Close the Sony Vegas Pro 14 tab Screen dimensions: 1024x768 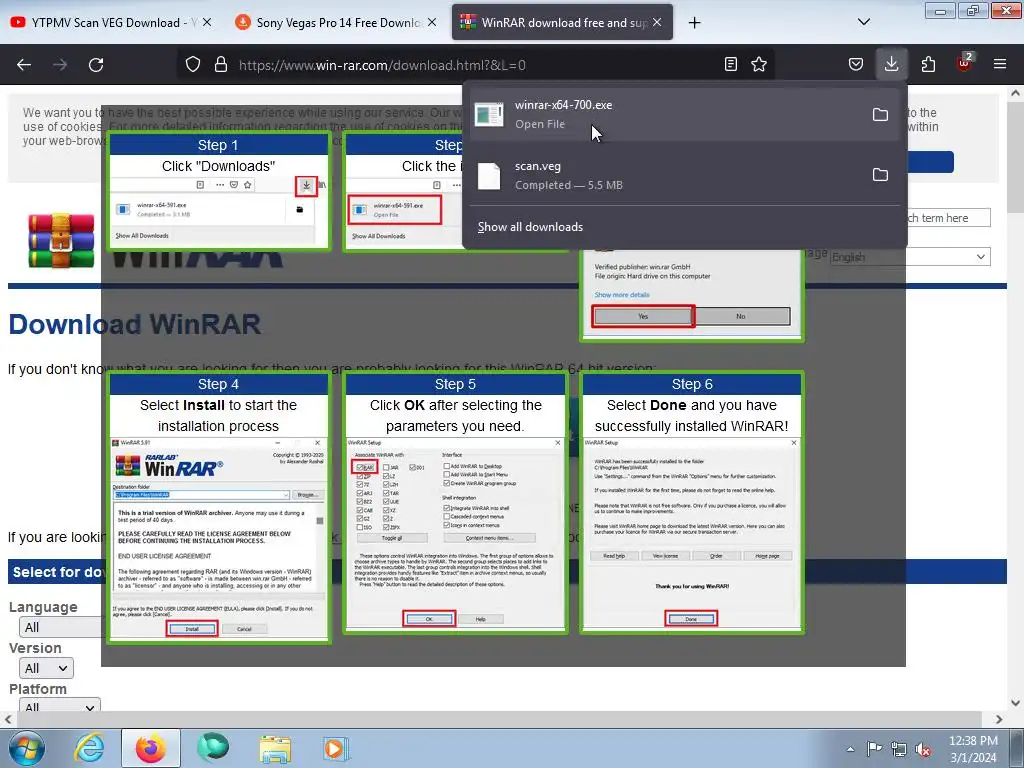click(432, 22)
